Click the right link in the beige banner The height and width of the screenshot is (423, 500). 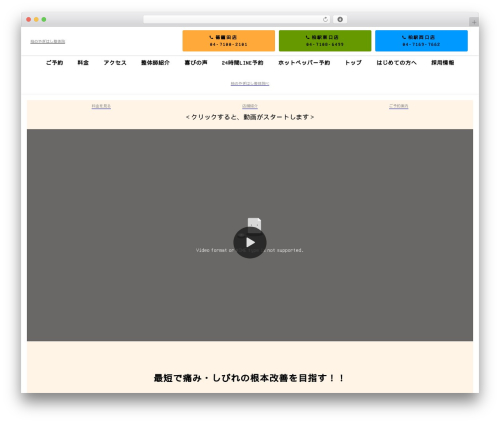[399, 106]
